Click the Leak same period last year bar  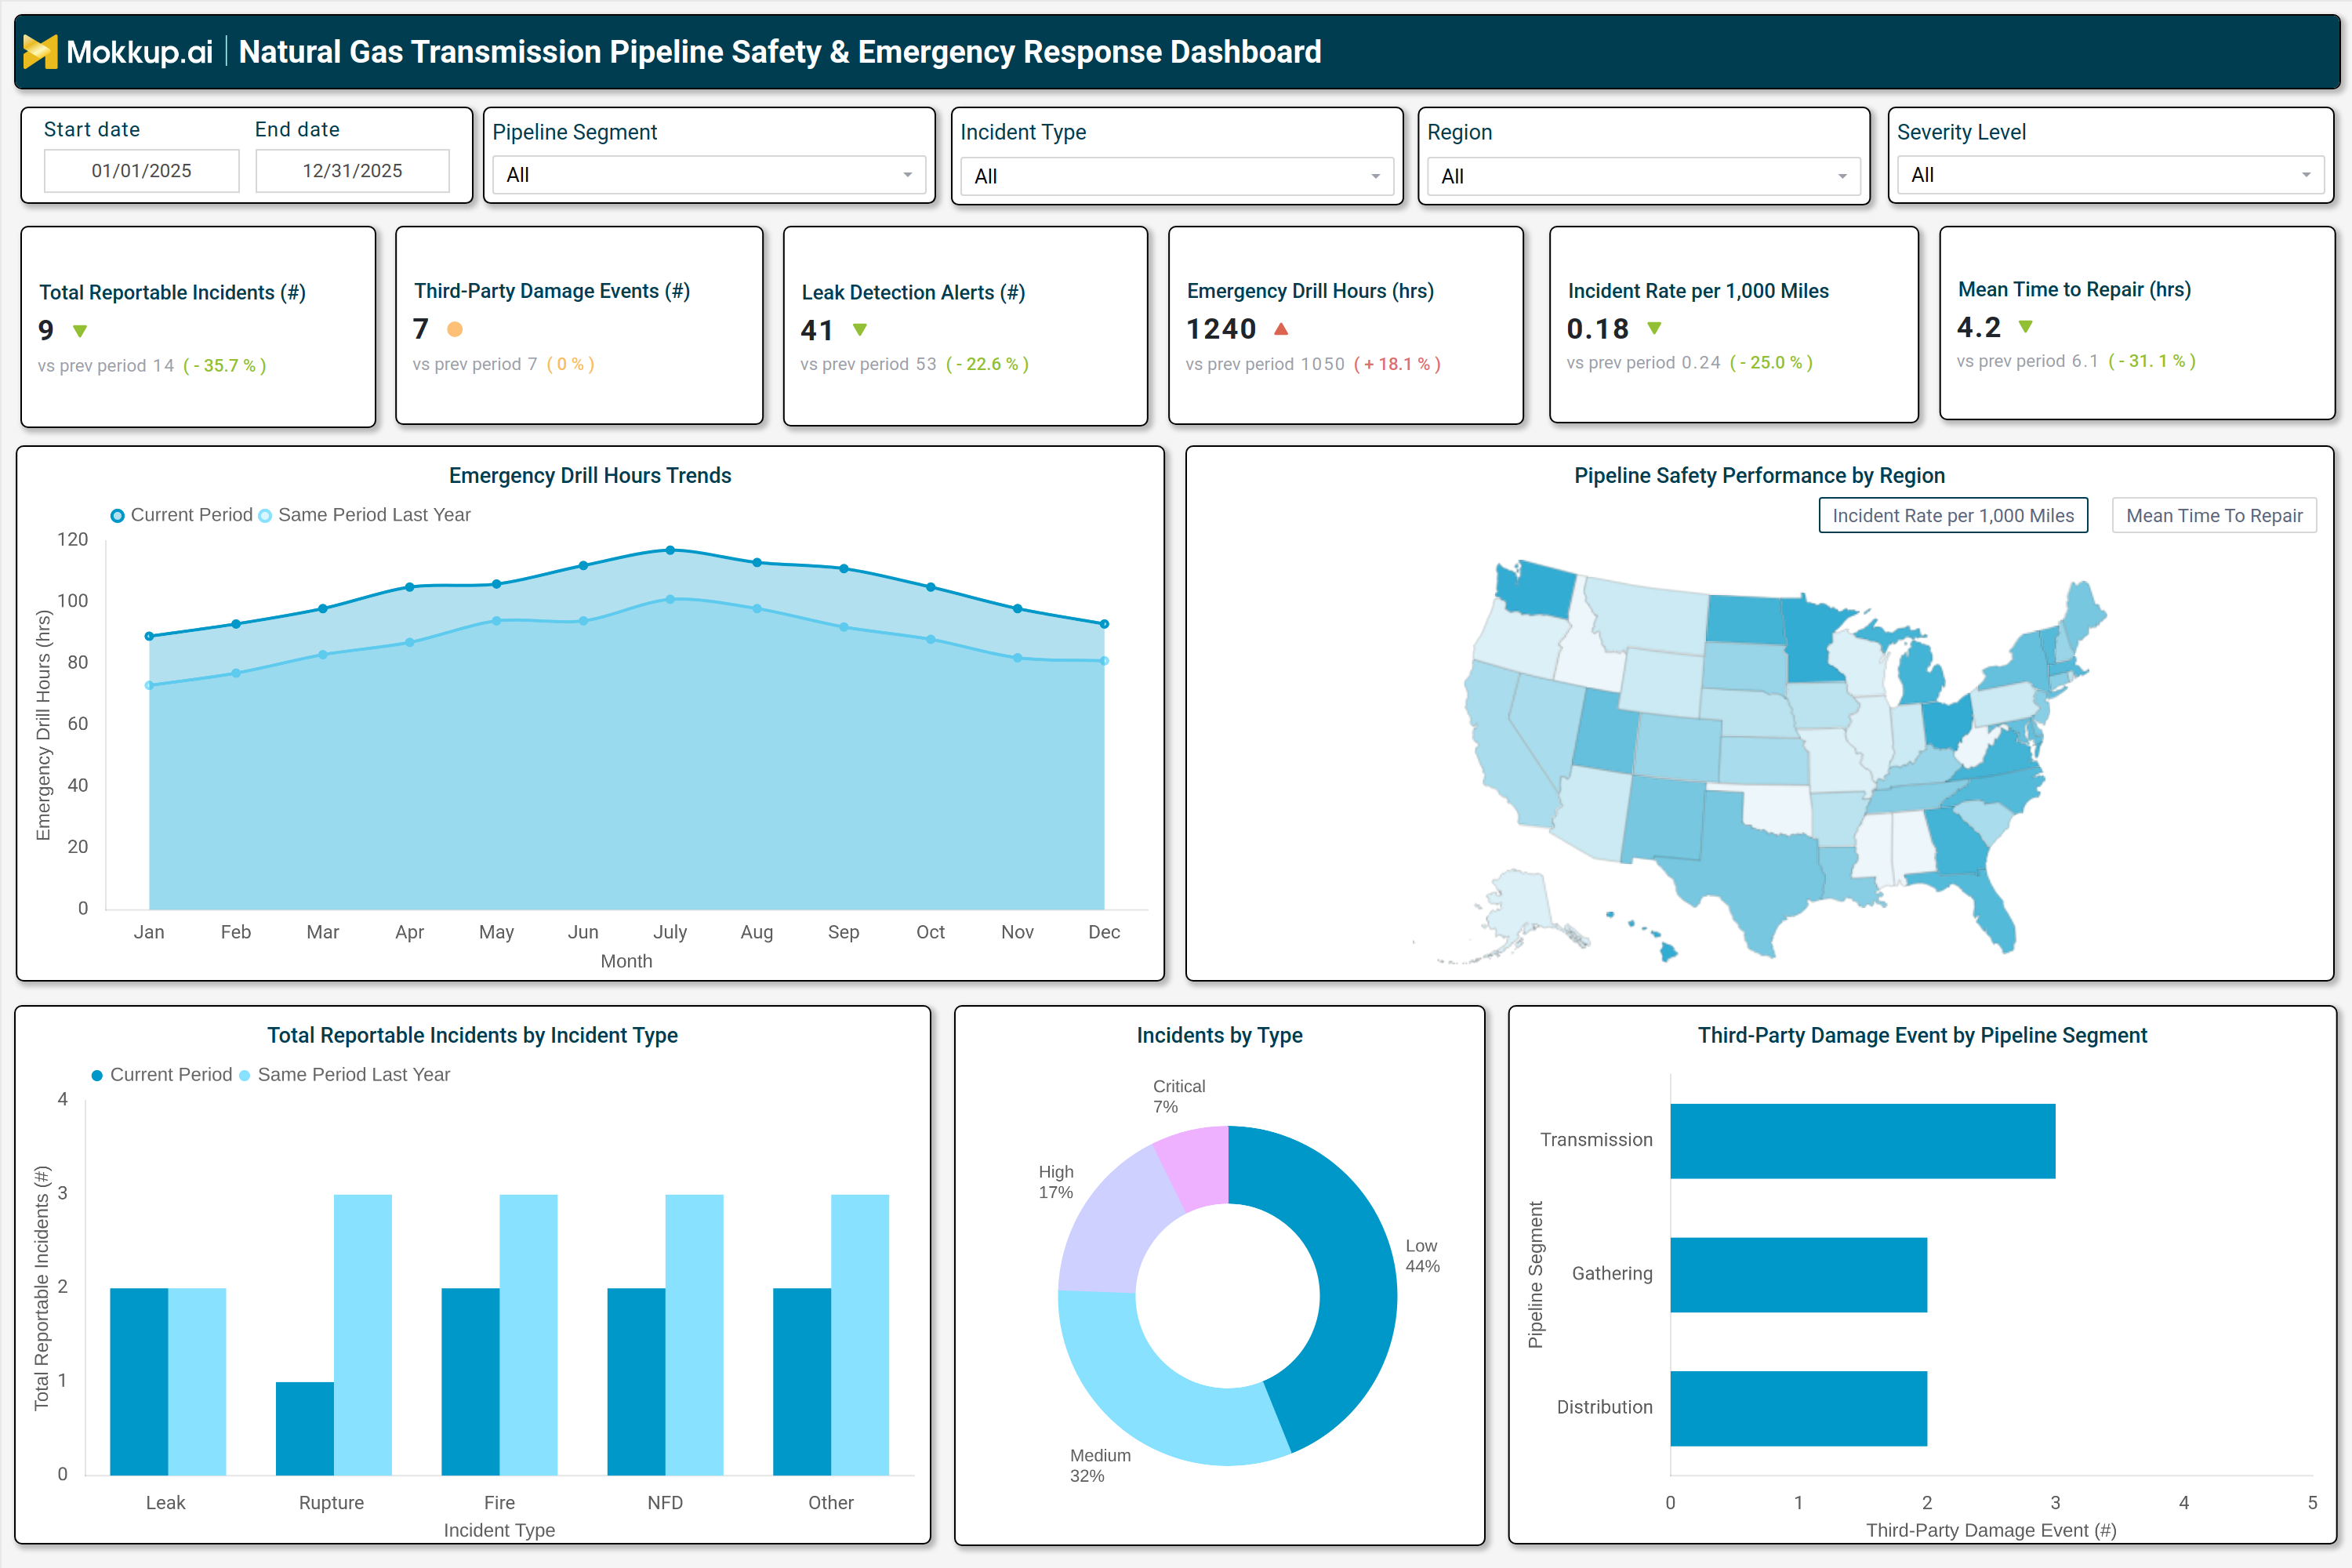click(x=197, y=1381)
